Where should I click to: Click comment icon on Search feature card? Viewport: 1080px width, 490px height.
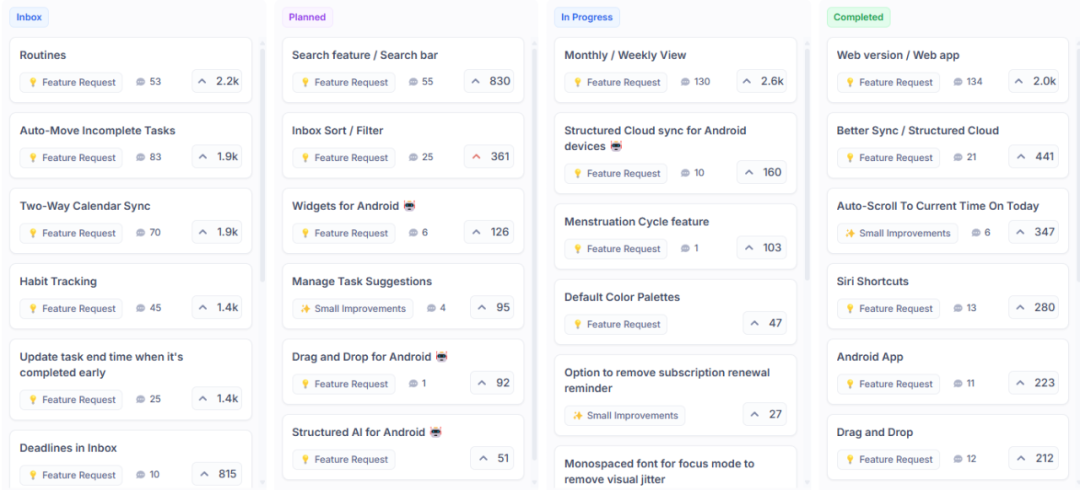coord(414,82)
